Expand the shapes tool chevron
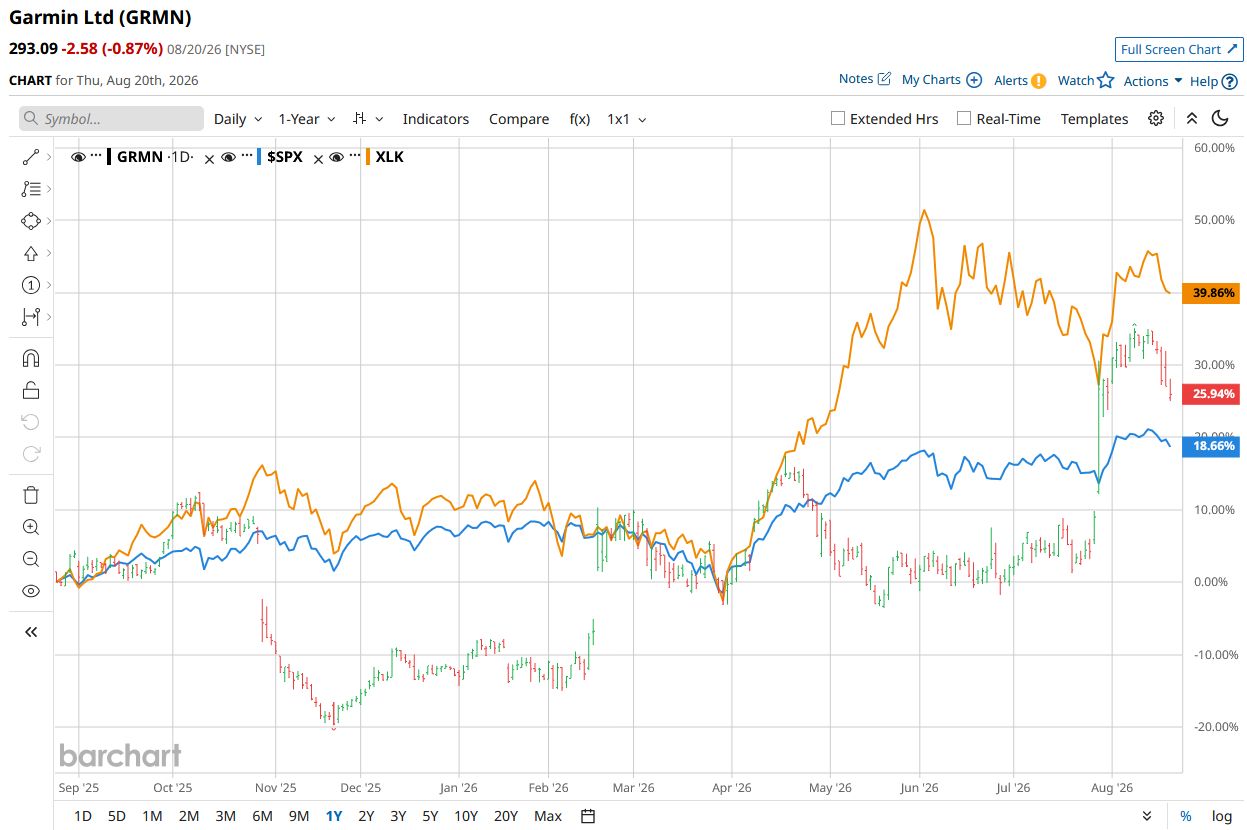This screenshot has height=830, width=1247. (49, 220)
